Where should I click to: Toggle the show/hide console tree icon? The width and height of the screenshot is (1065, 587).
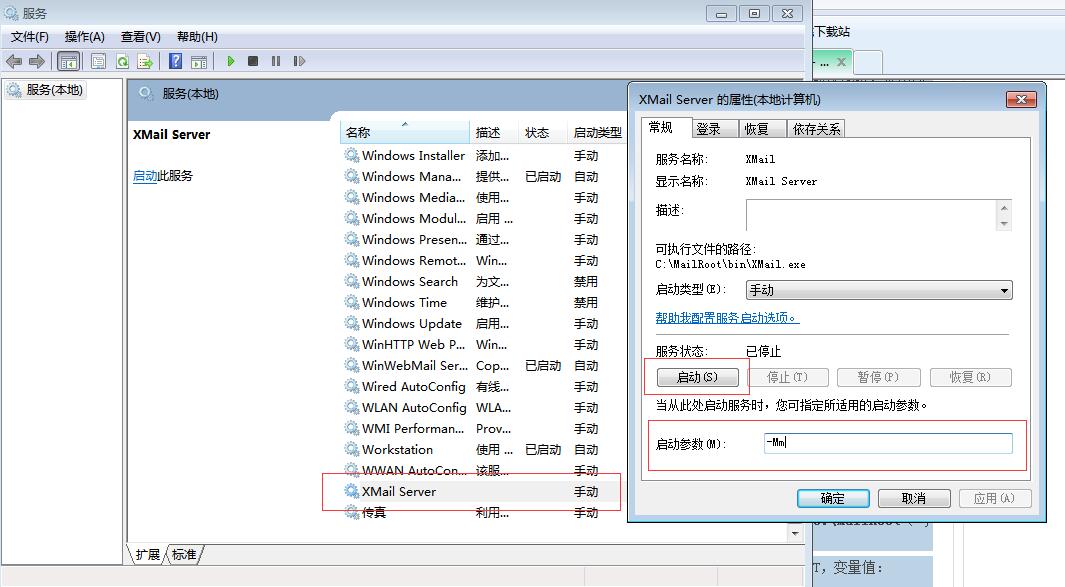coord(69,61)
